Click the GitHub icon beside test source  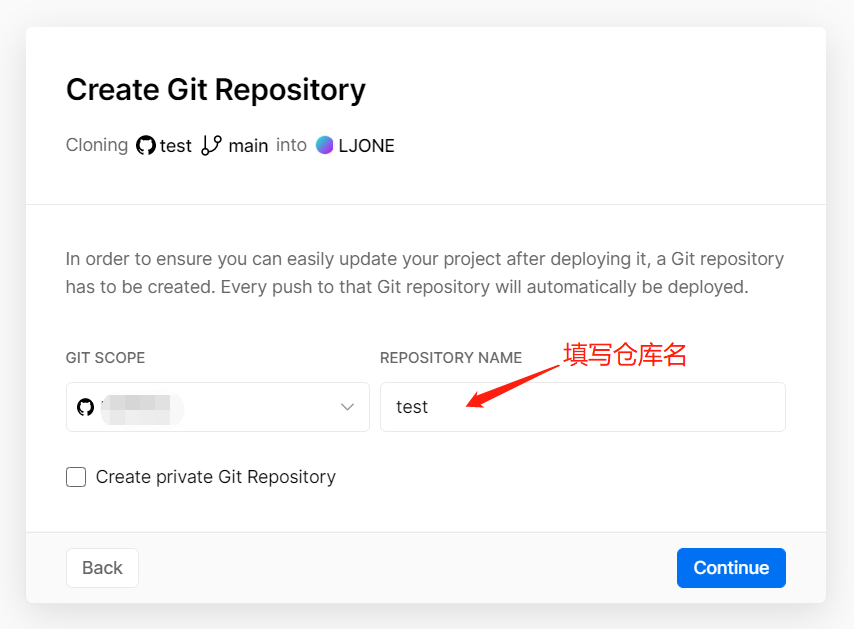coord(146,146)
